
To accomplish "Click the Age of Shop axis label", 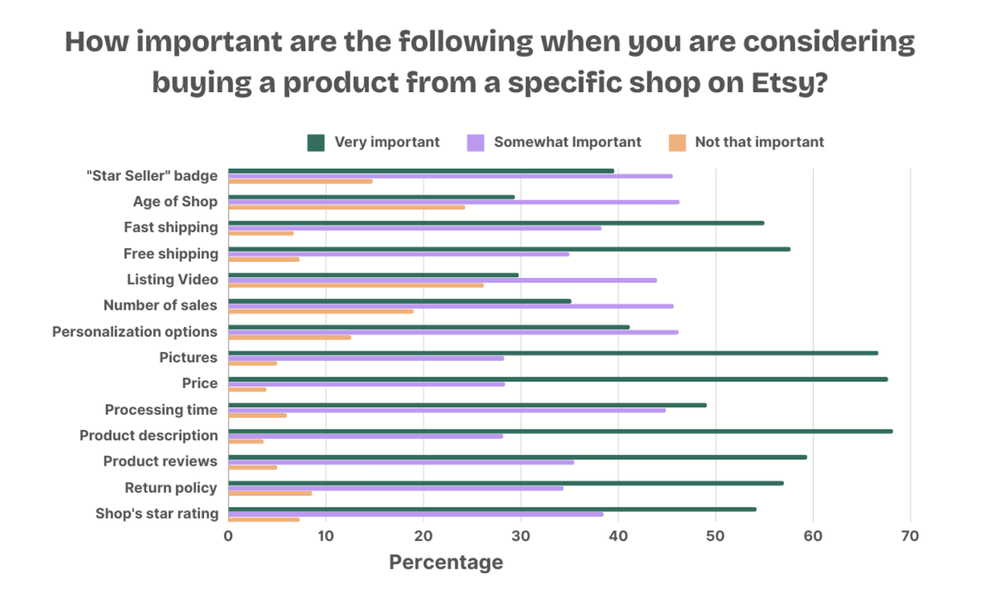I will click(175, 202).
